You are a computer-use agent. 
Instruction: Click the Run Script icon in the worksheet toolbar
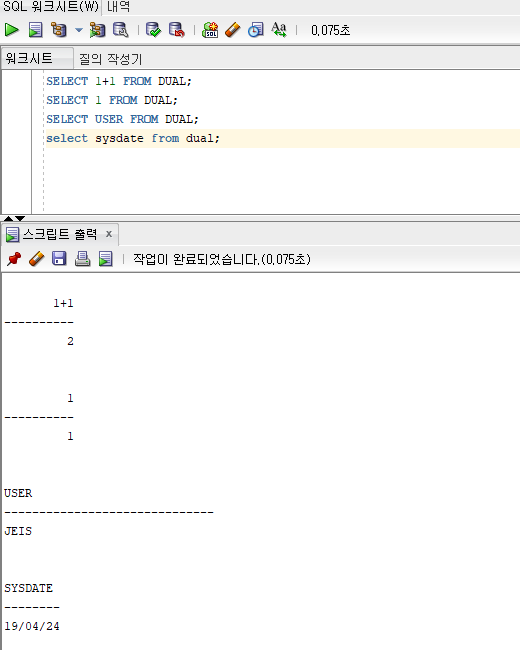[x=36, y=30]
